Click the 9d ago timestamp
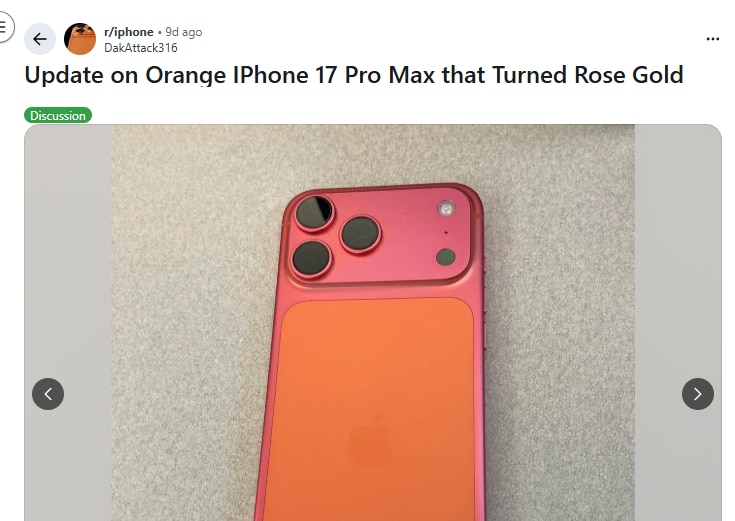The height and width of the screenshot is (521, 735). 184,32
